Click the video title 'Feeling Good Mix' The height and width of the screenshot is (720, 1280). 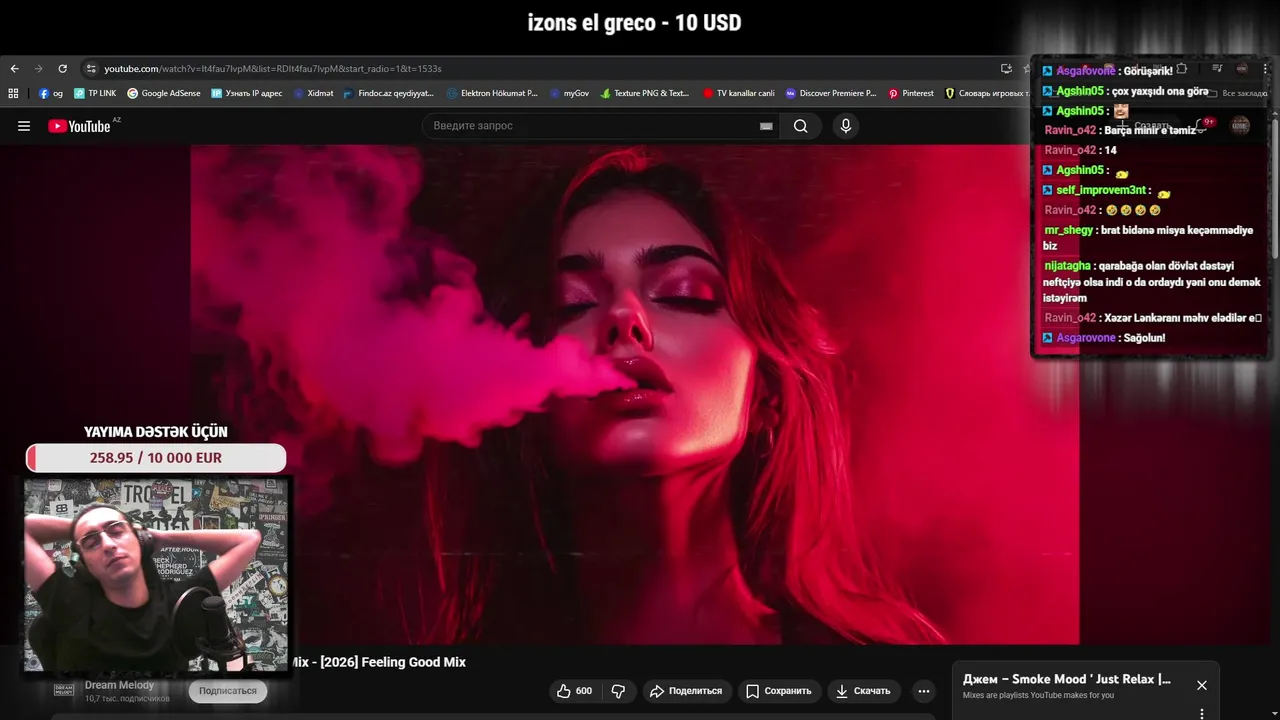[378, 662]
